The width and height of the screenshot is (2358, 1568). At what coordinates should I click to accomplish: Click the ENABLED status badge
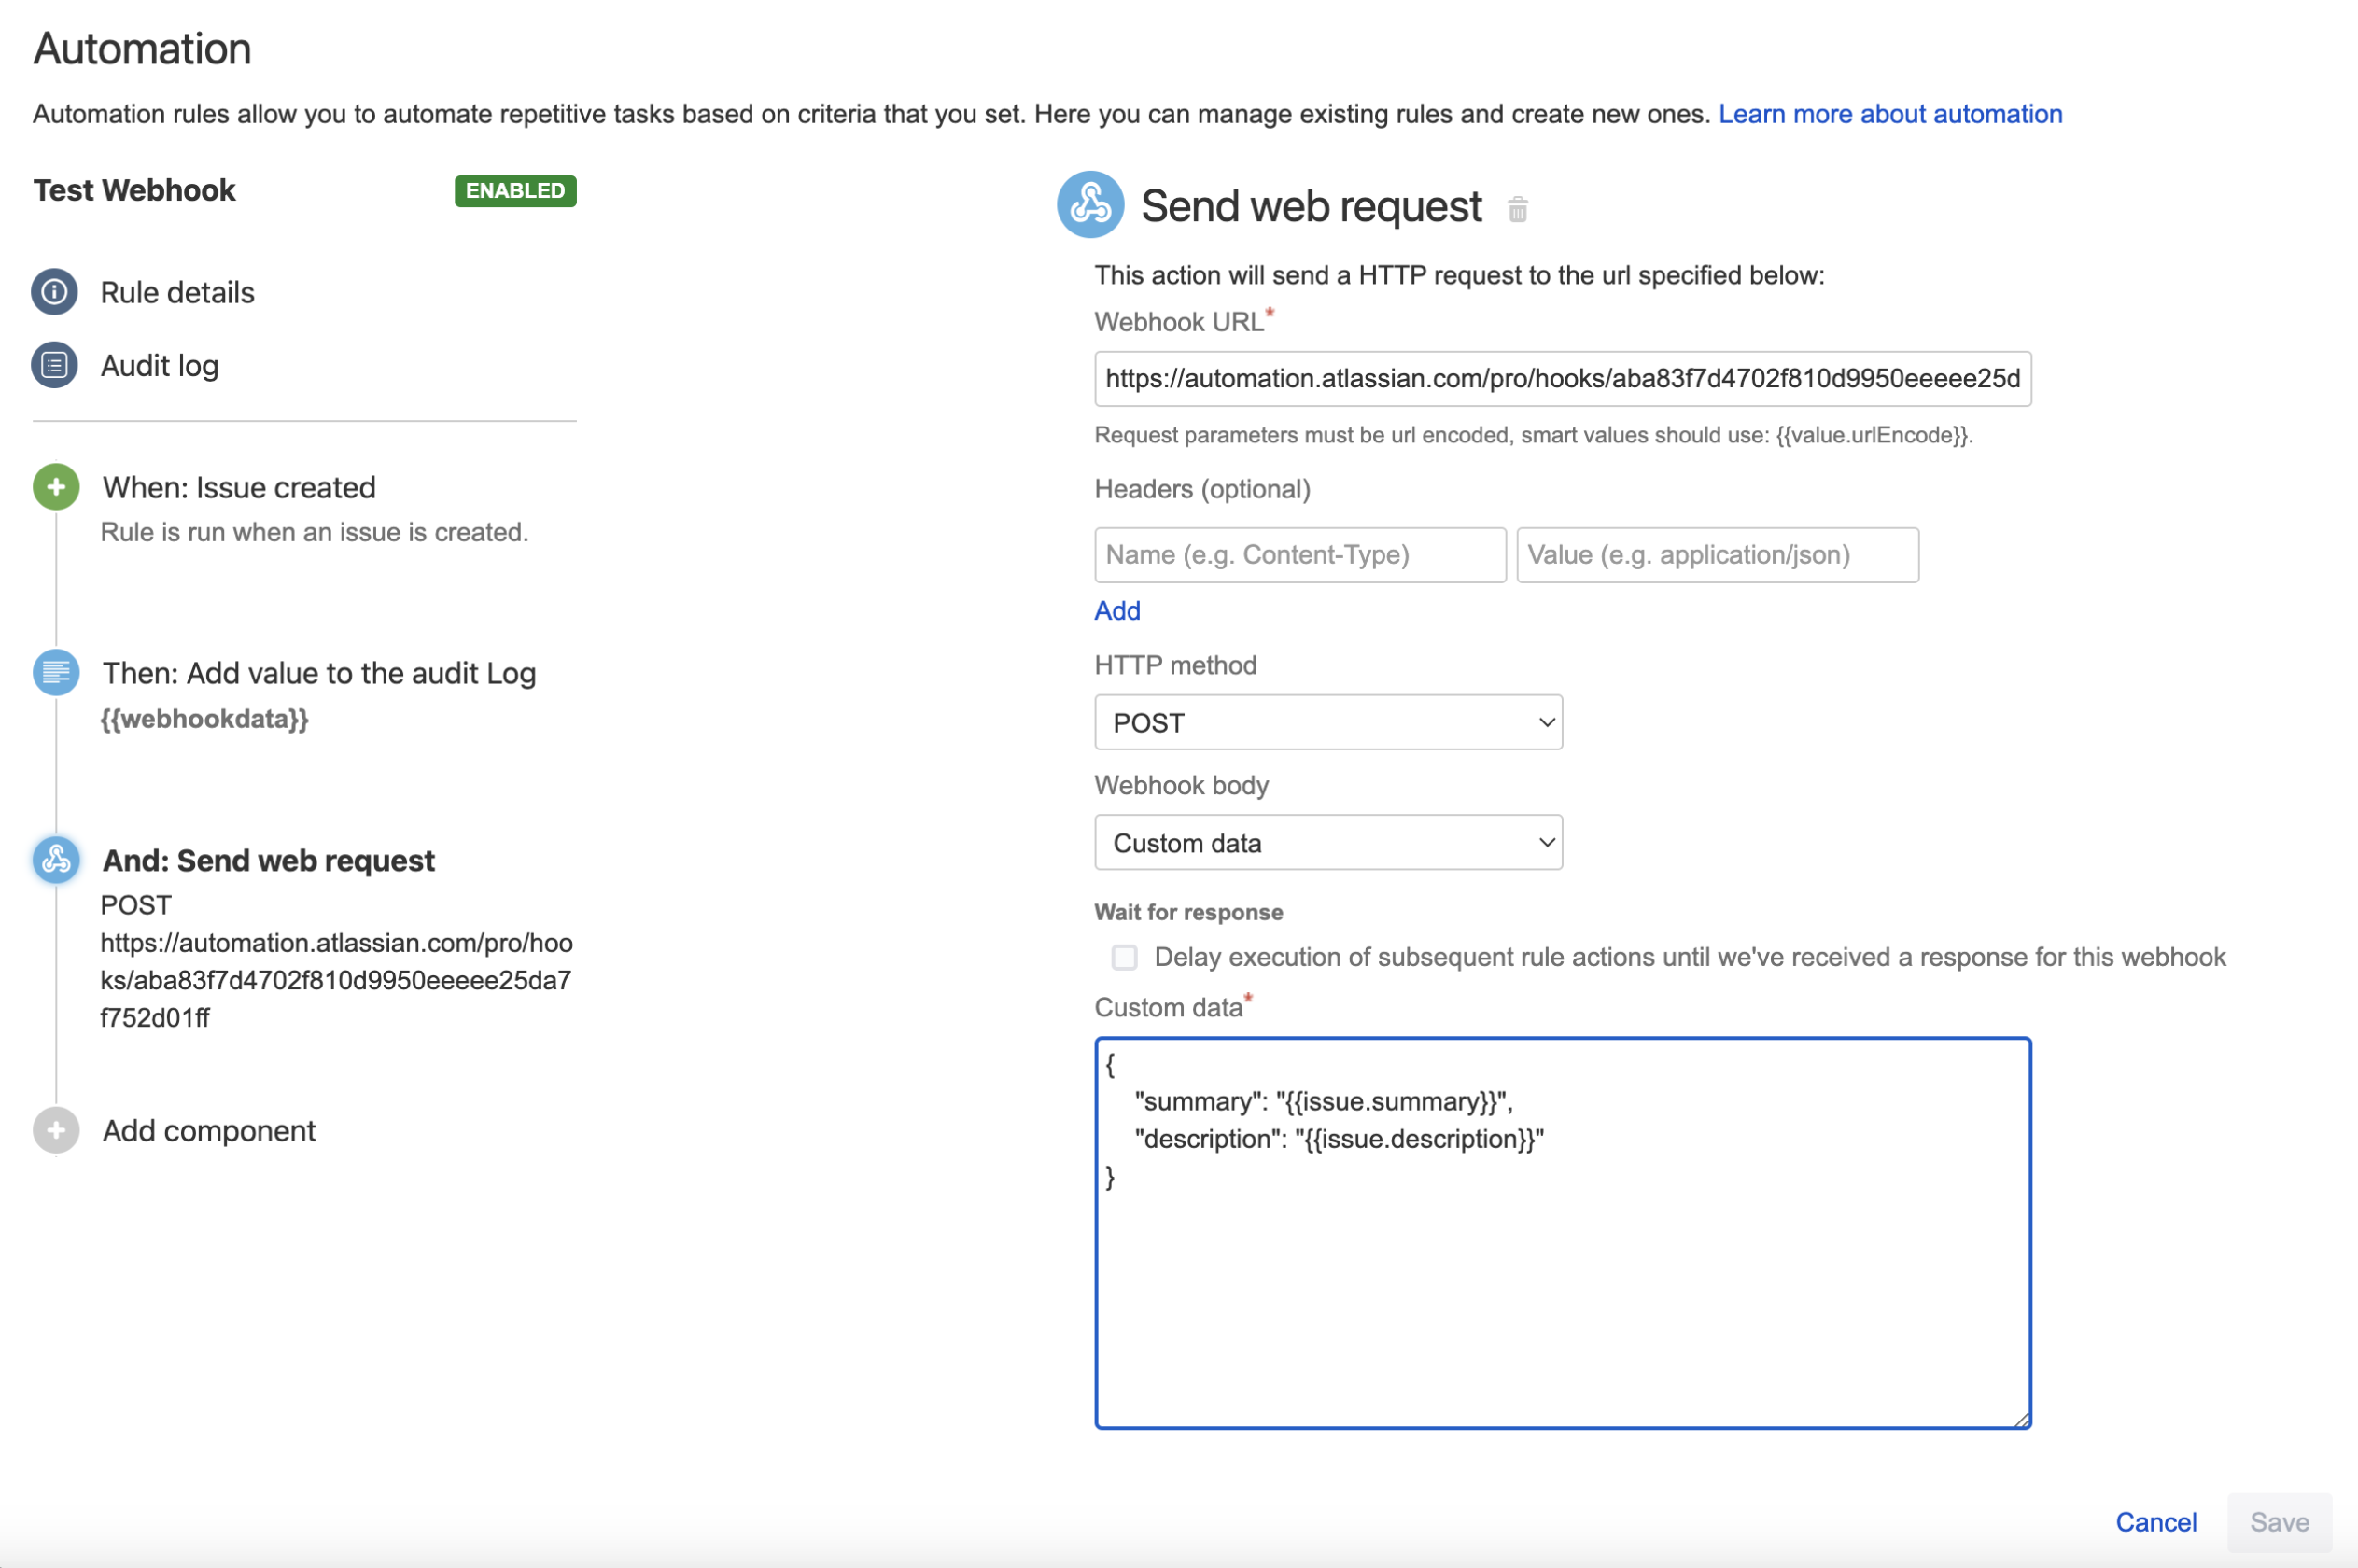click(515, 190)
